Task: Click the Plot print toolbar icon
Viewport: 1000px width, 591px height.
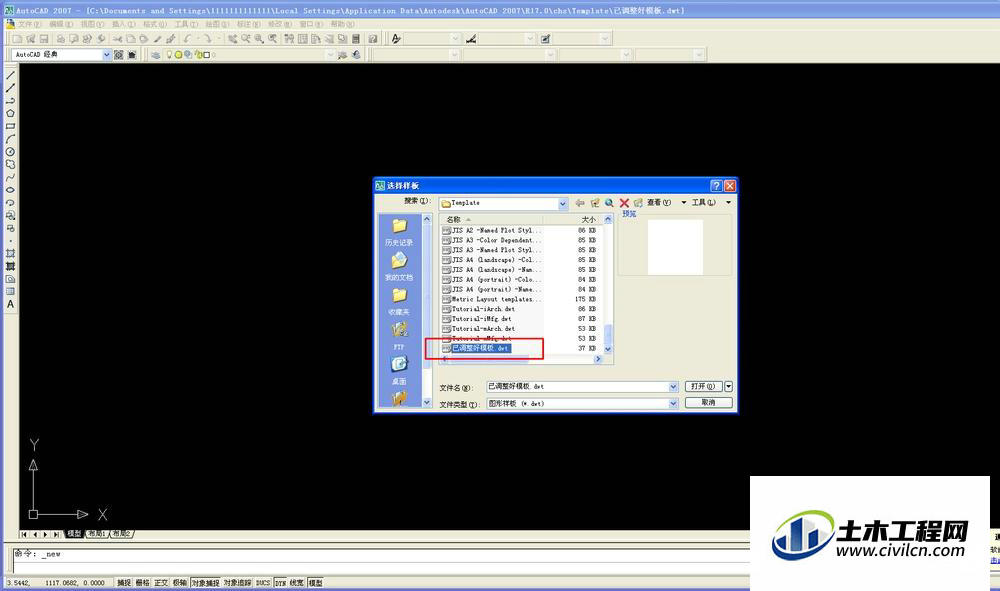Action: [61, 39]
